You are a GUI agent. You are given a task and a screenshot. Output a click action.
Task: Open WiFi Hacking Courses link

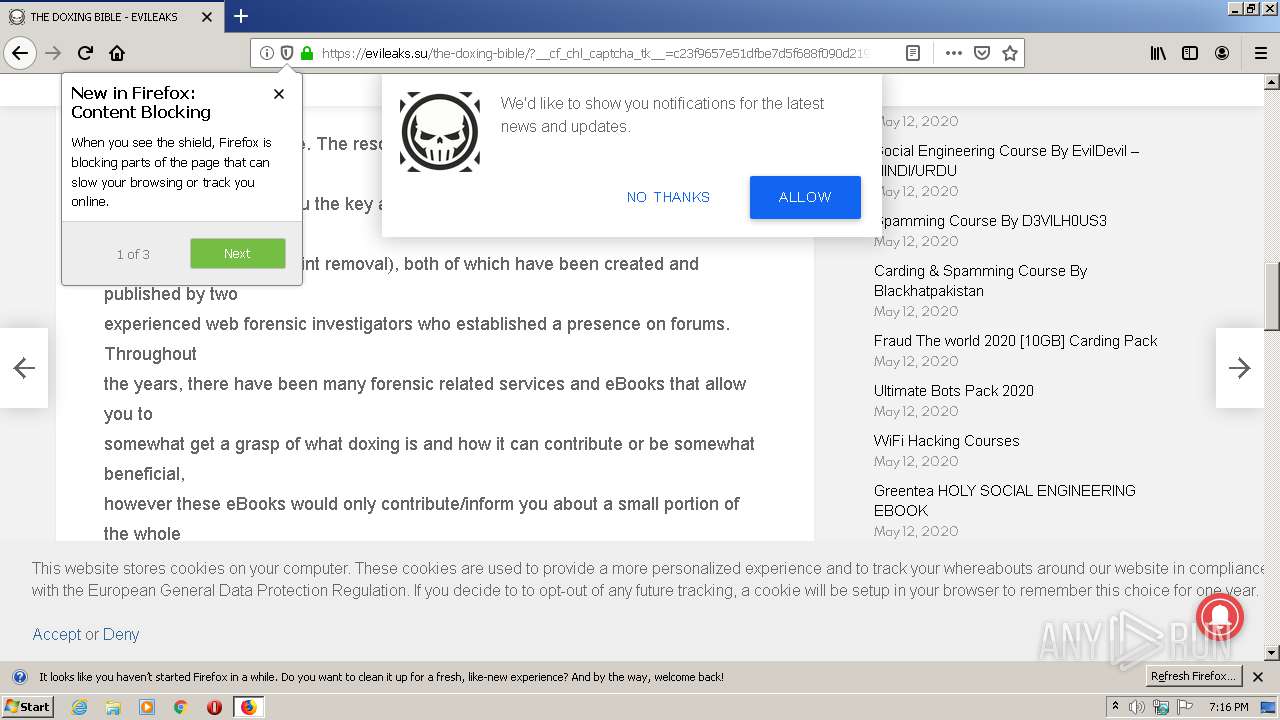tap(947, 441)
